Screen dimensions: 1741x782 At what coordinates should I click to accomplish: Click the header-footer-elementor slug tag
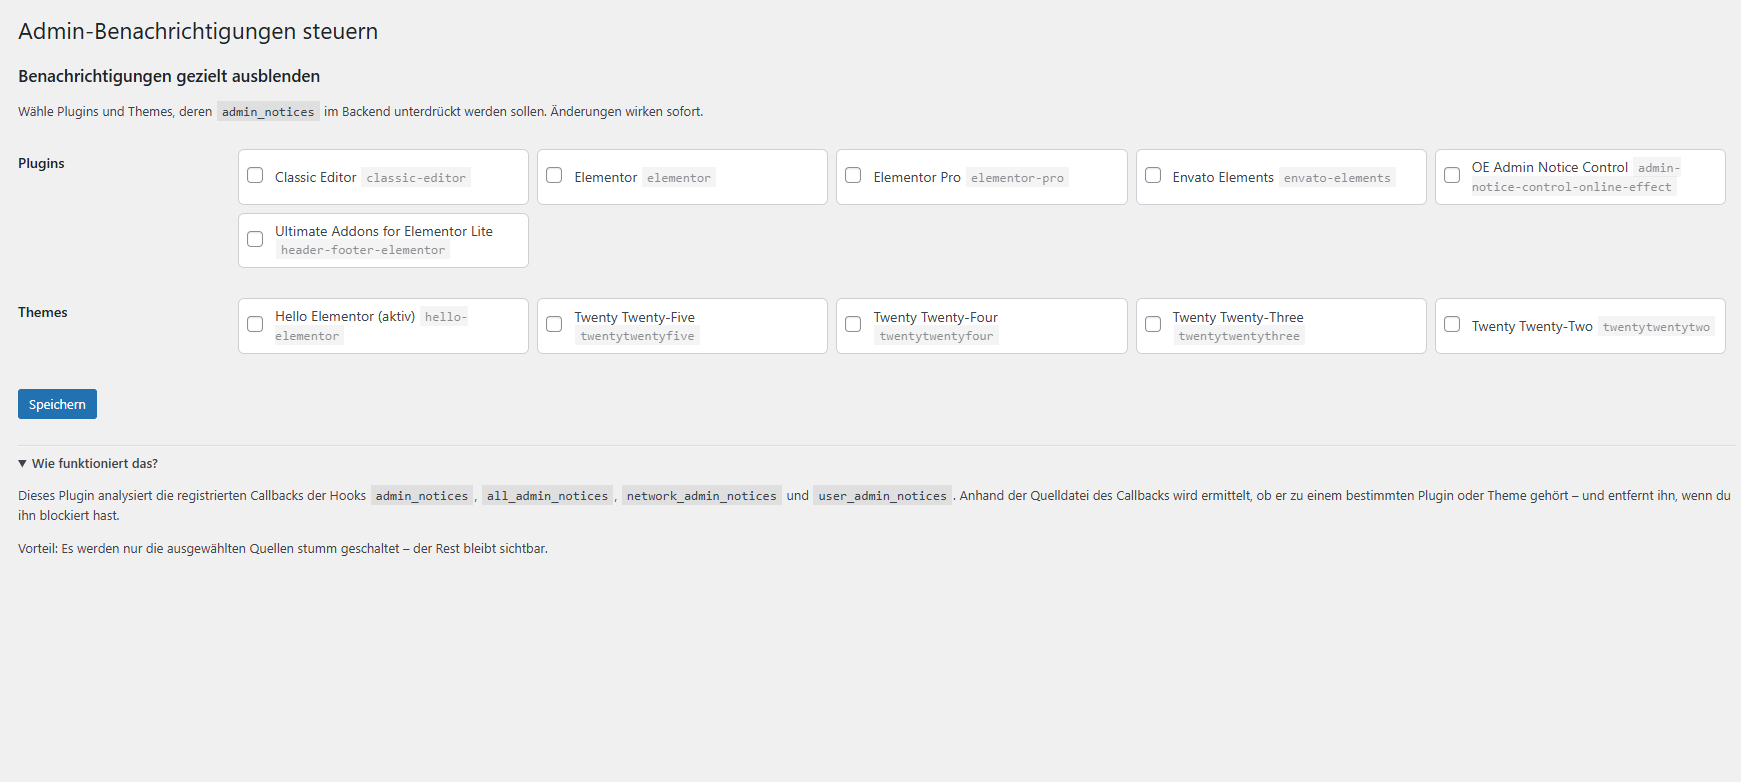click(362, 250)
